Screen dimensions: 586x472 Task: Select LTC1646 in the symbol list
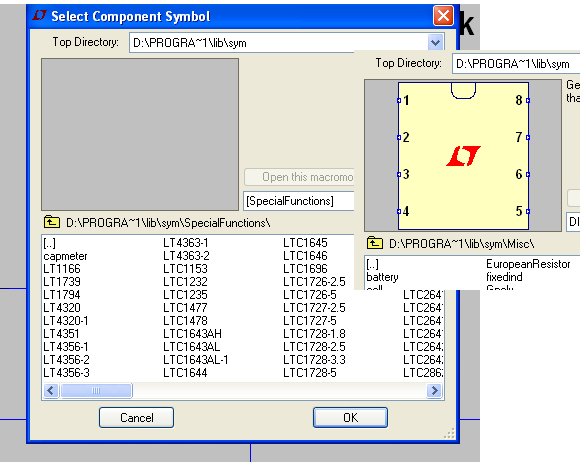coord(305,256)
